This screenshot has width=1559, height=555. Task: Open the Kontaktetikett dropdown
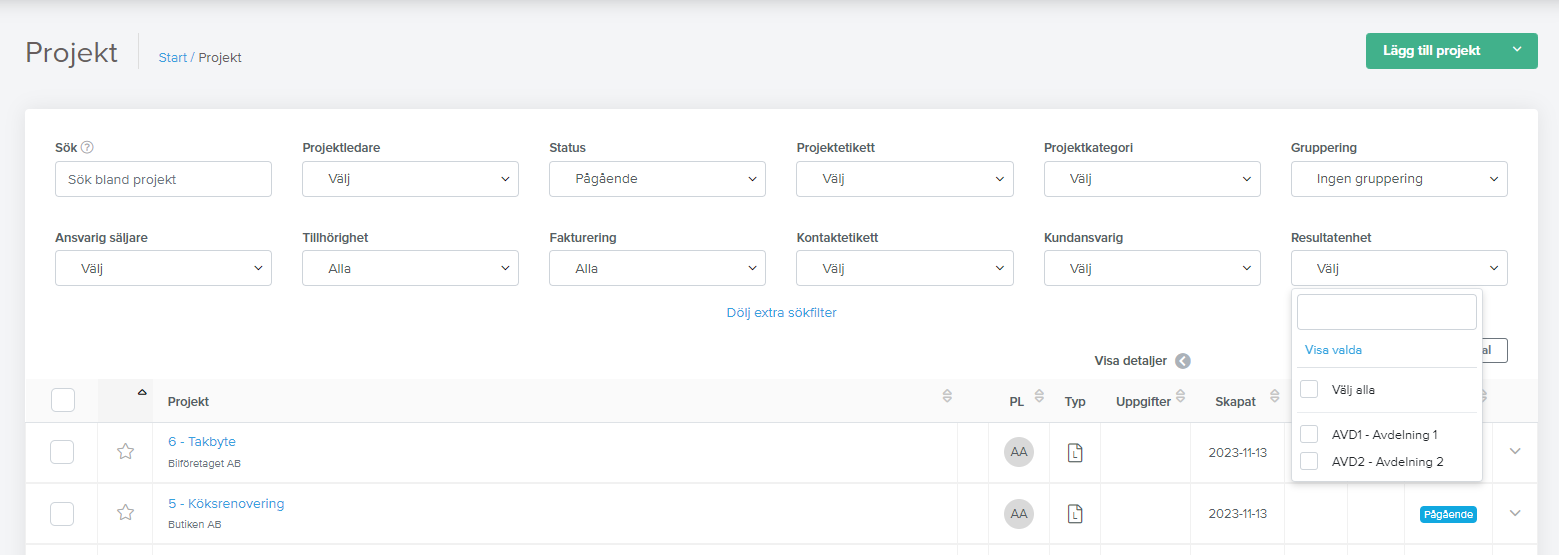coord(905,268)
